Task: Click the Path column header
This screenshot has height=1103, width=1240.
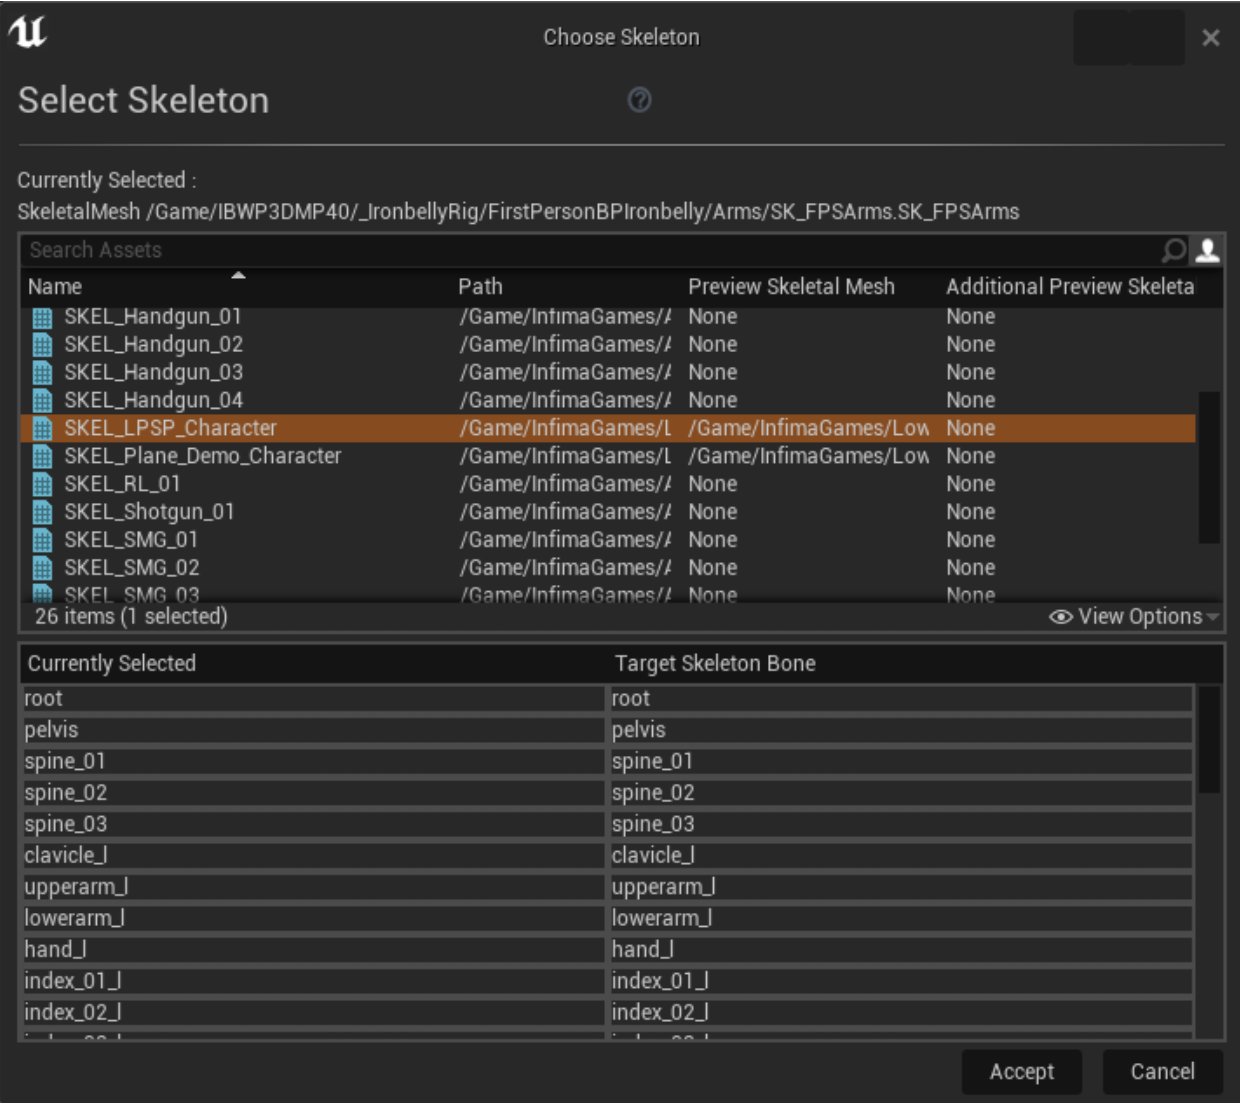Action: pos(480,287)
